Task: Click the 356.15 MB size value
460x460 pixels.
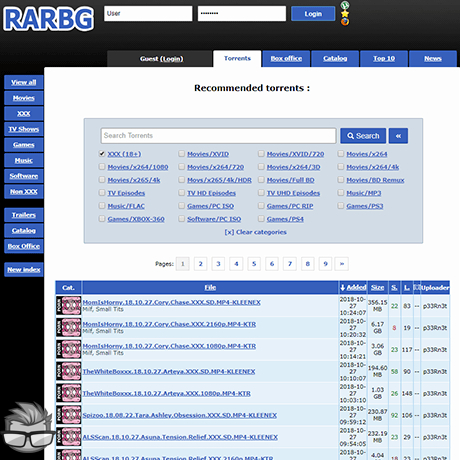Action: click(377, 306)
